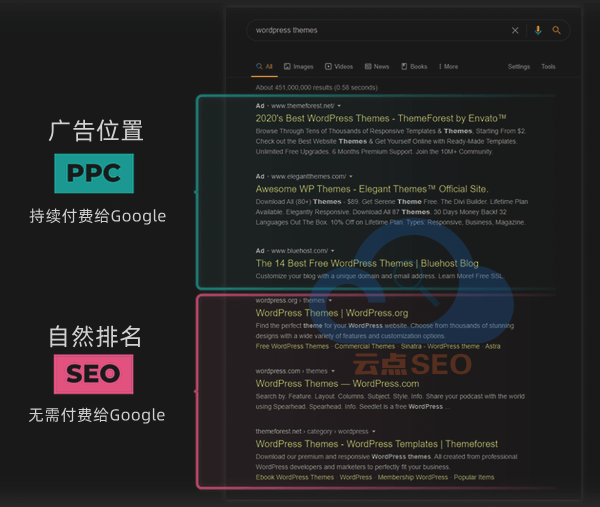Start voice search with microphone icon
This screenshot has height=507, width=600.
538,30
